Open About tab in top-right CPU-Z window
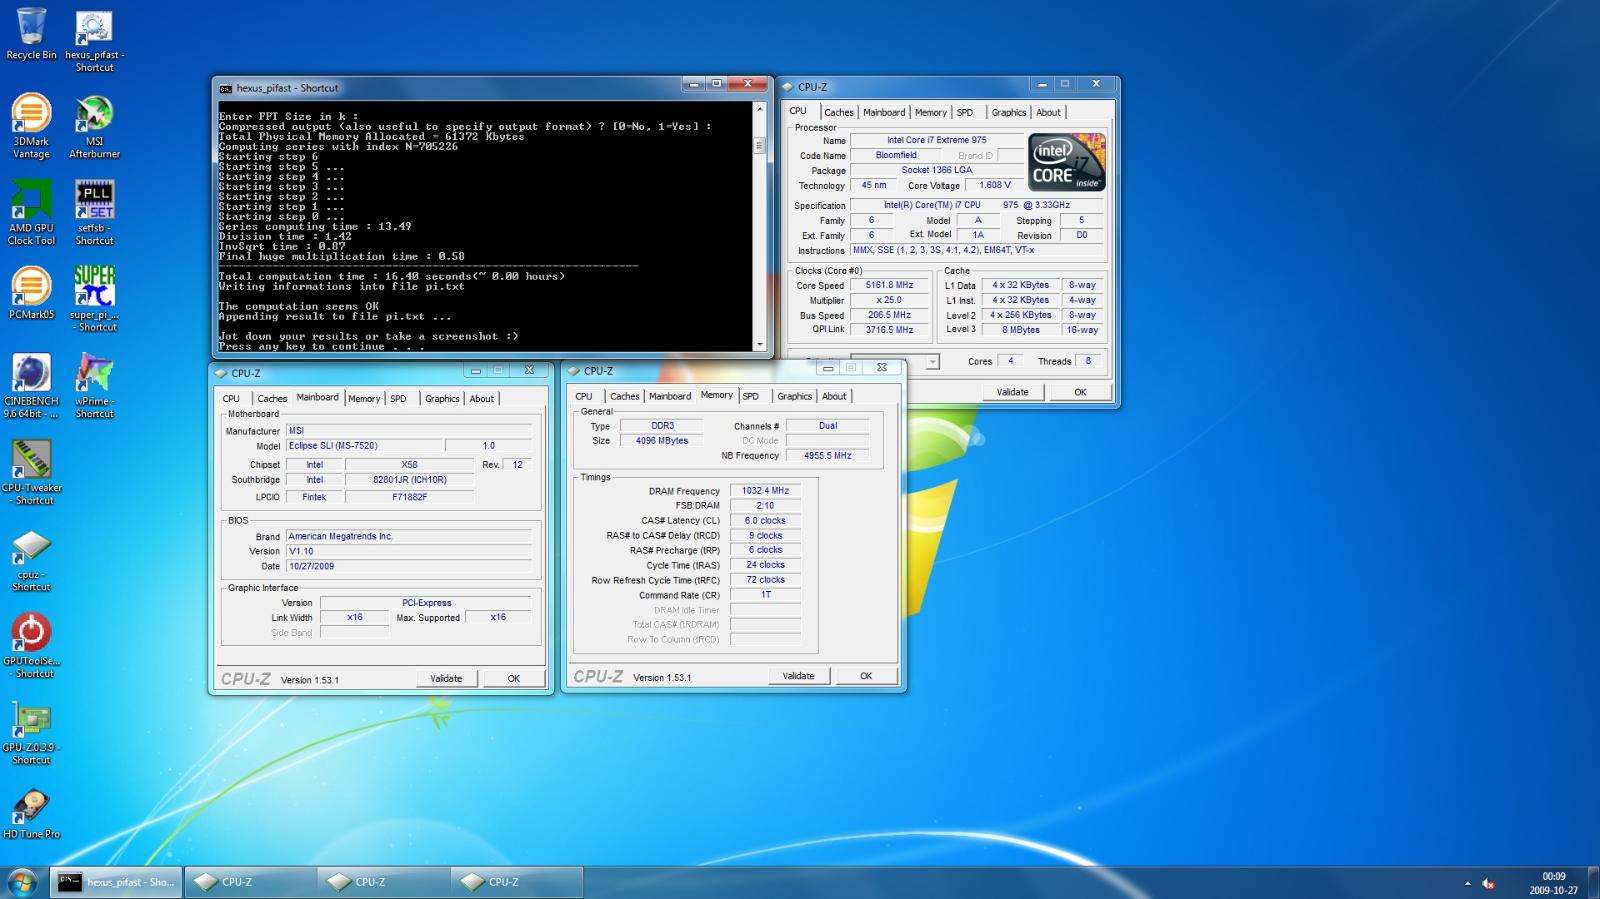Image resolution: width=1600 pixels, height=899 pixels. [x=1048, y=112]
